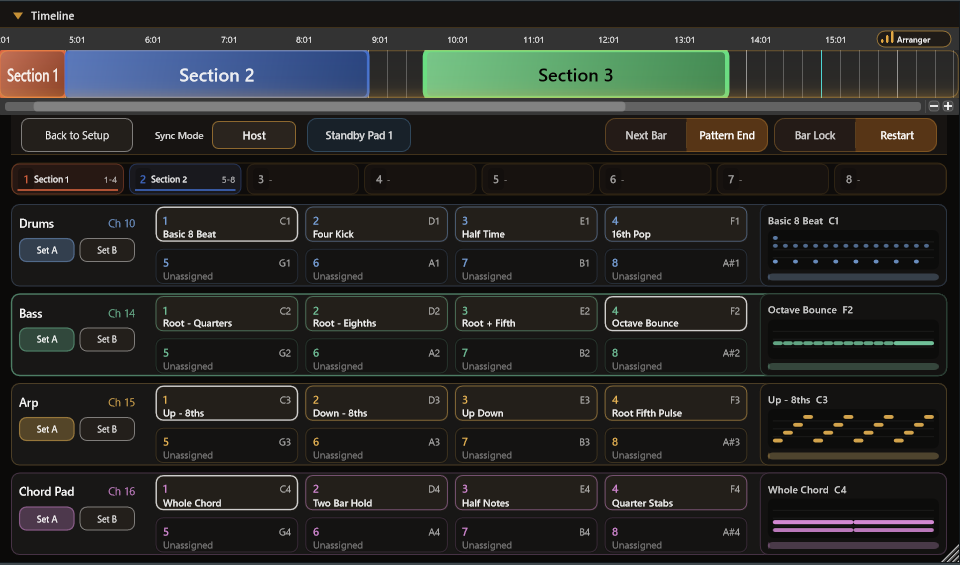Trigger Drums pad Half Time

(526, 224)
